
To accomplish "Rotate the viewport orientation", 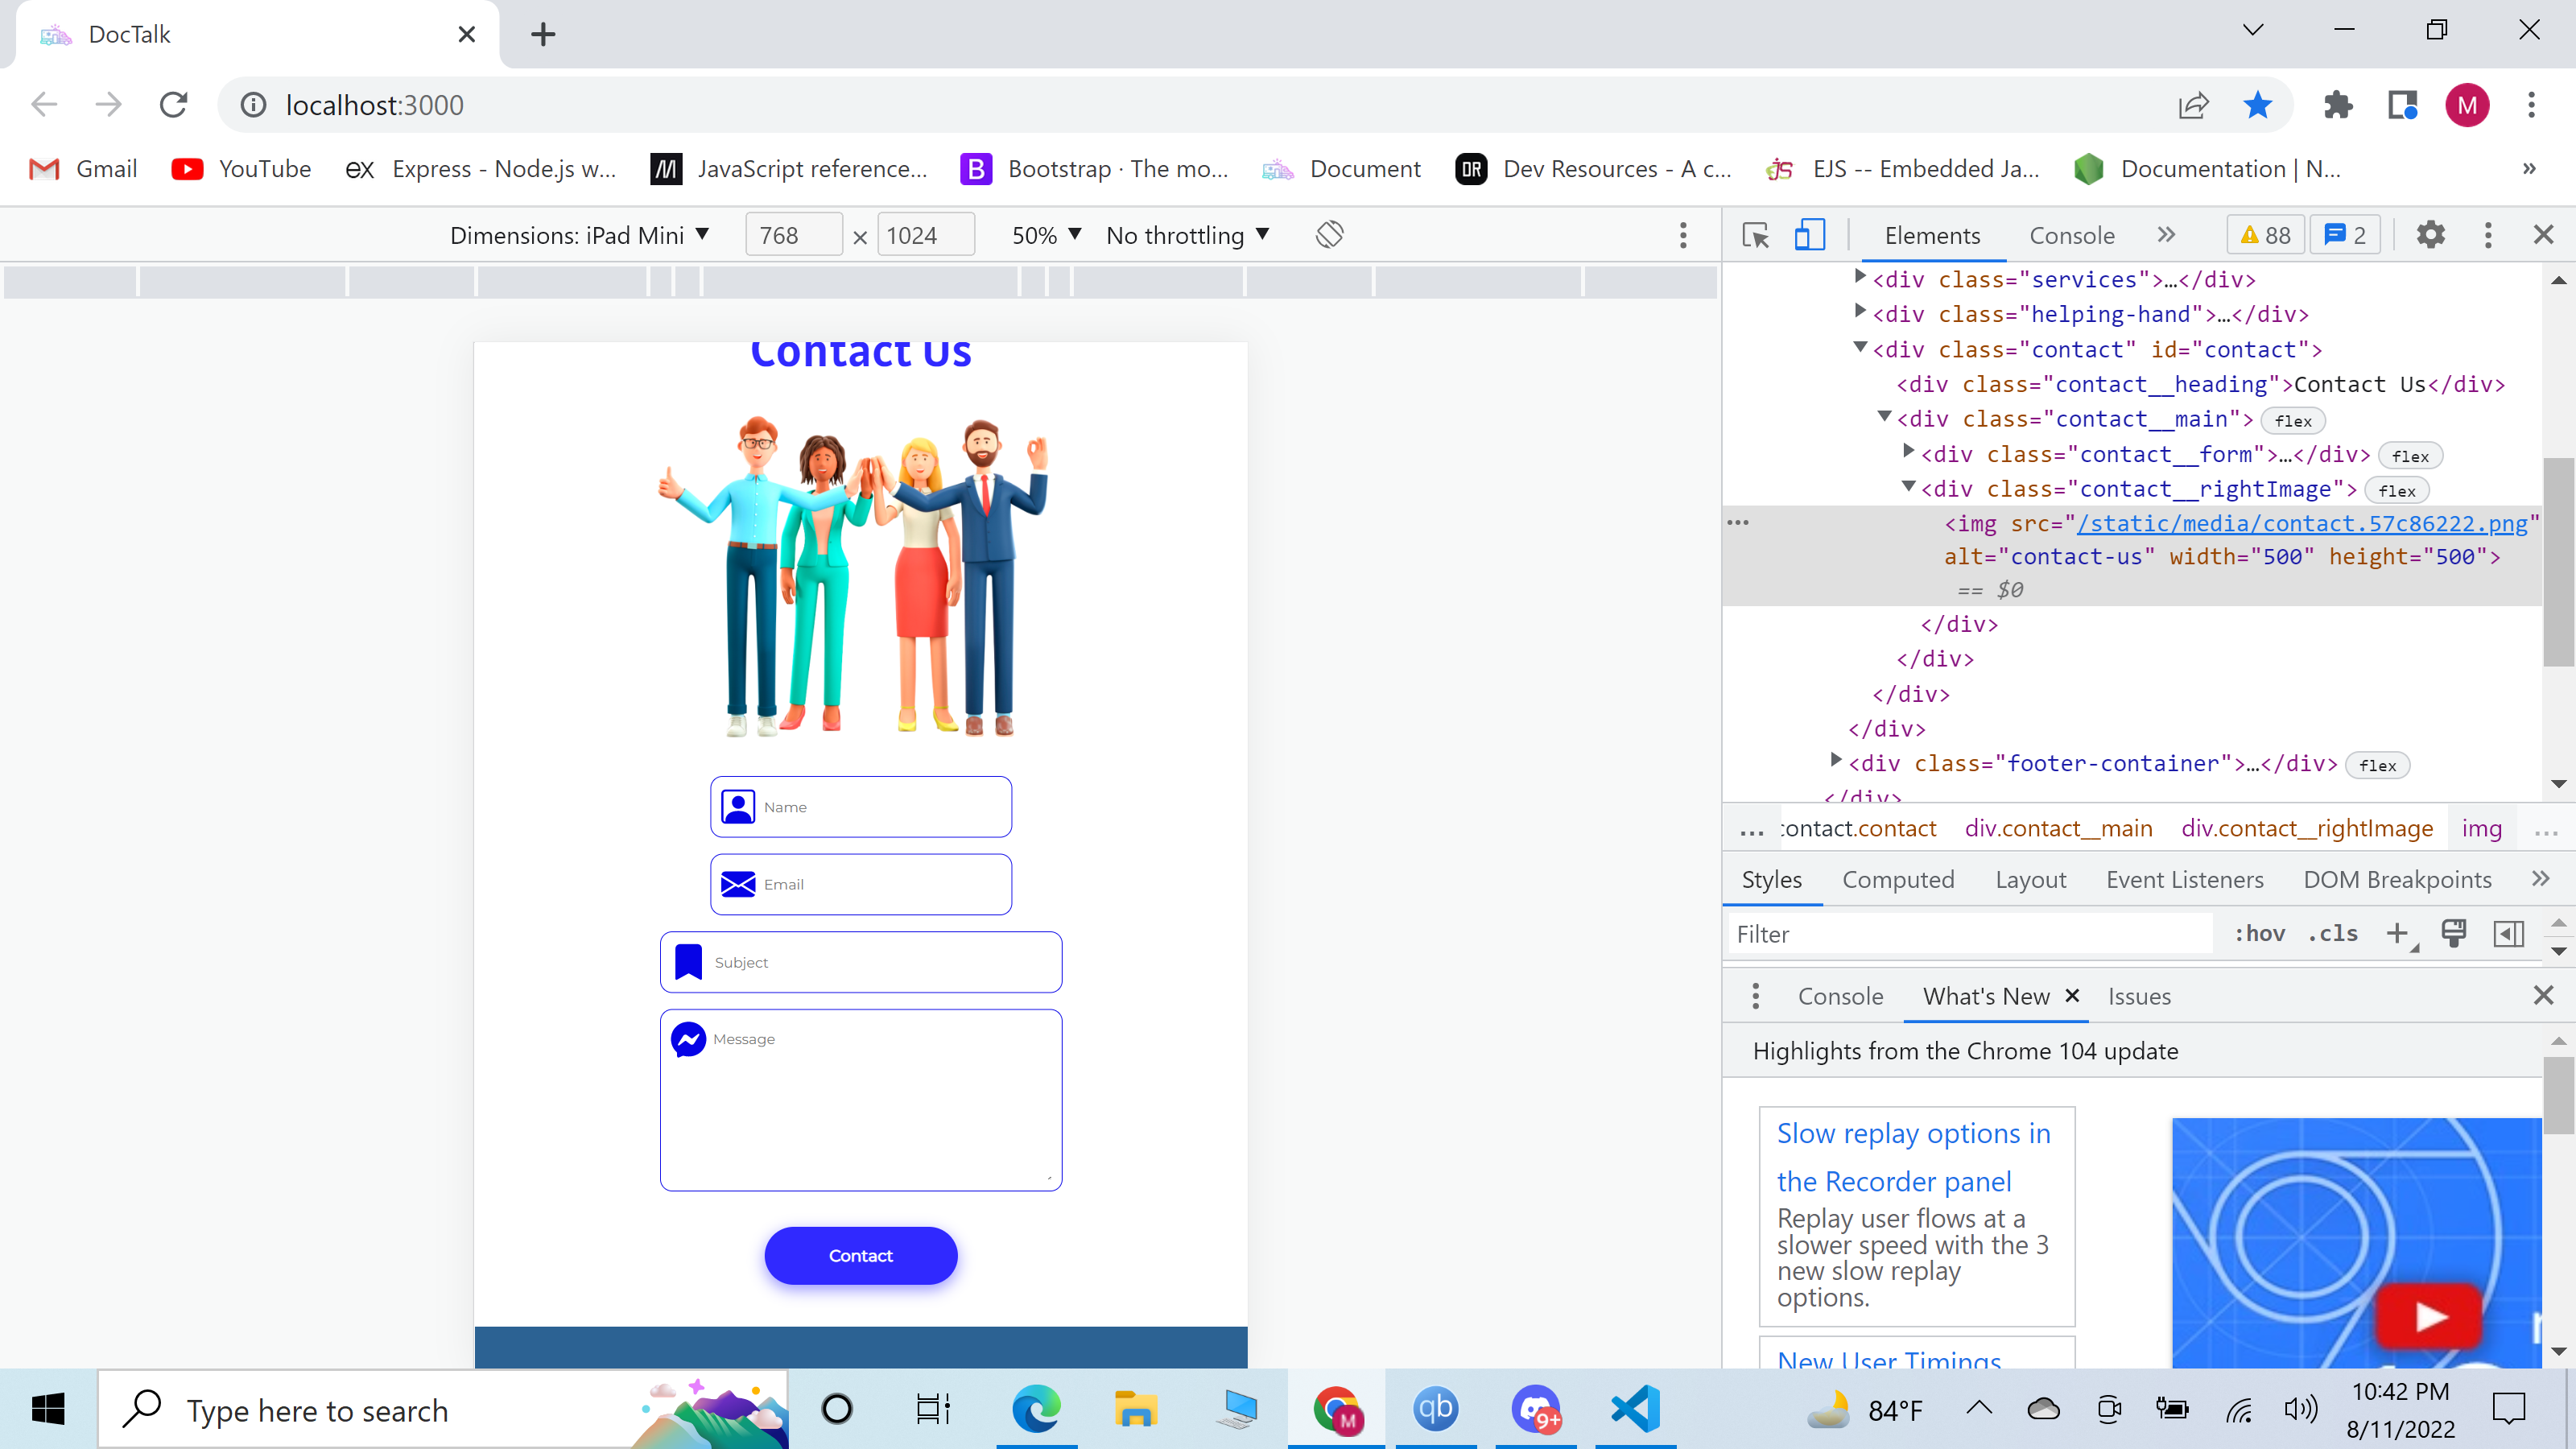I will click(1330, 234).
